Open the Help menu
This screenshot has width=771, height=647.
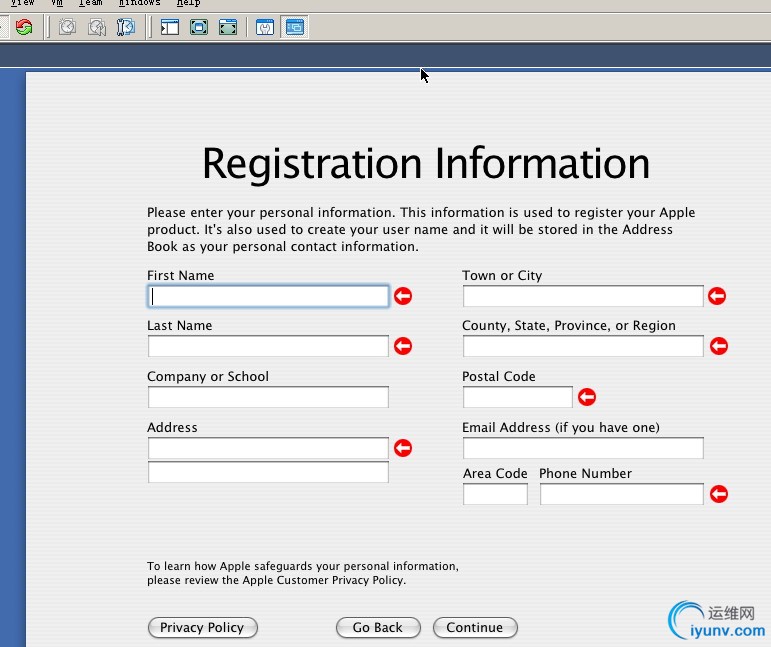click(188, 3)
